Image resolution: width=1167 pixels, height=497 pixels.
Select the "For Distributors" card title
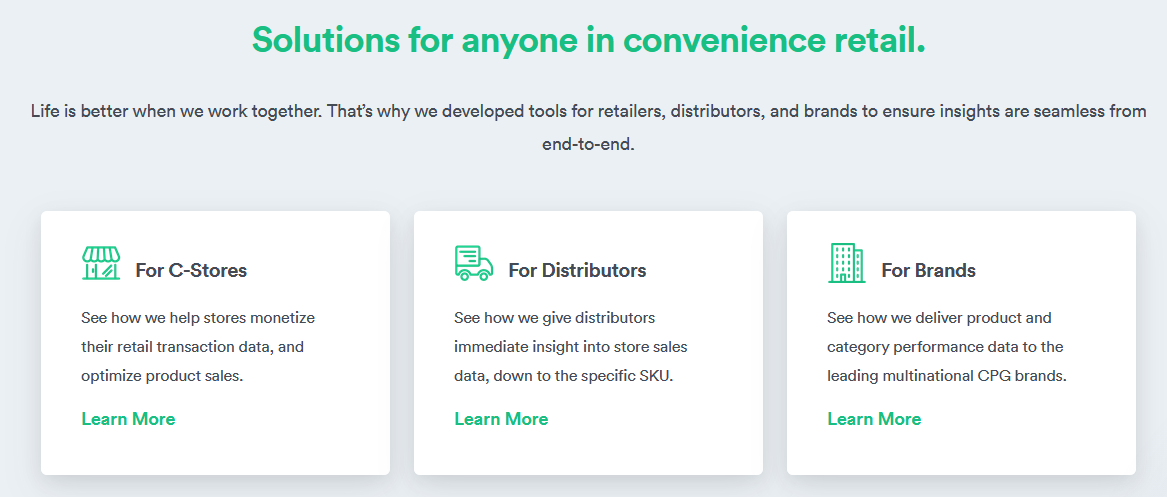tap(577, 270)
